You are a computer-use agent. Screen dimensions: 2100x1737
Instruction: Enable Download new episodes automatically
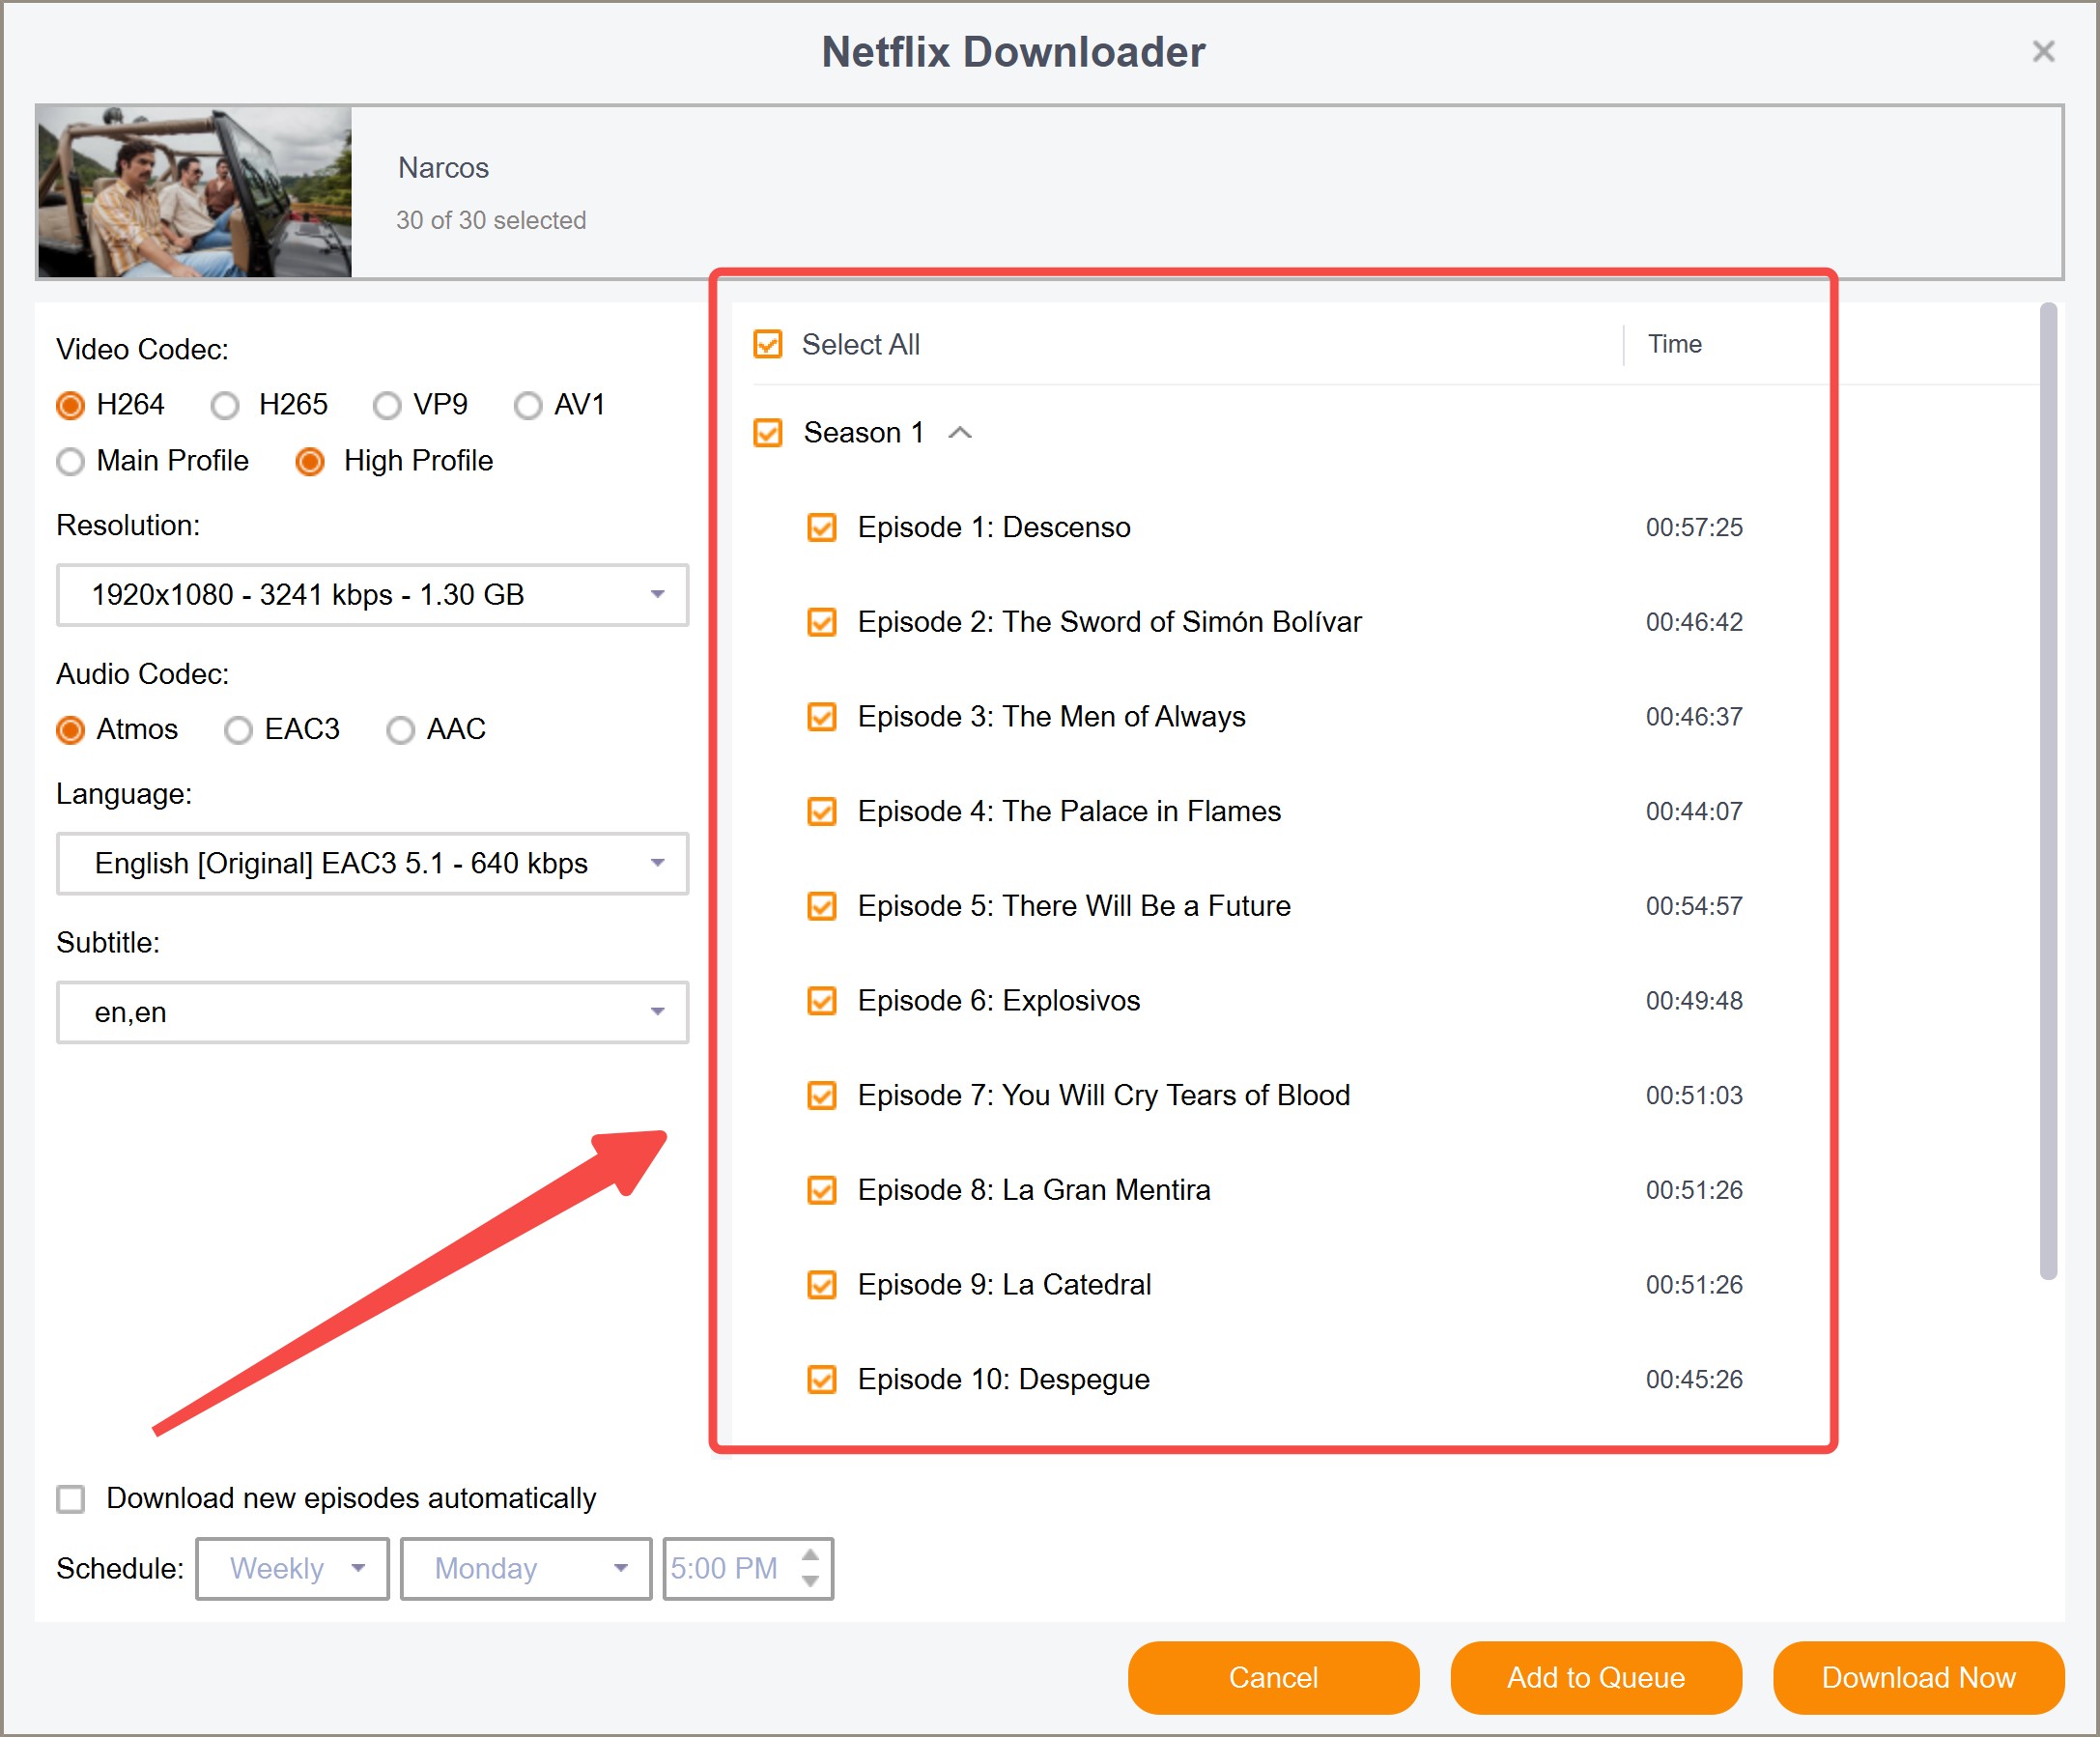point(70,1499)
